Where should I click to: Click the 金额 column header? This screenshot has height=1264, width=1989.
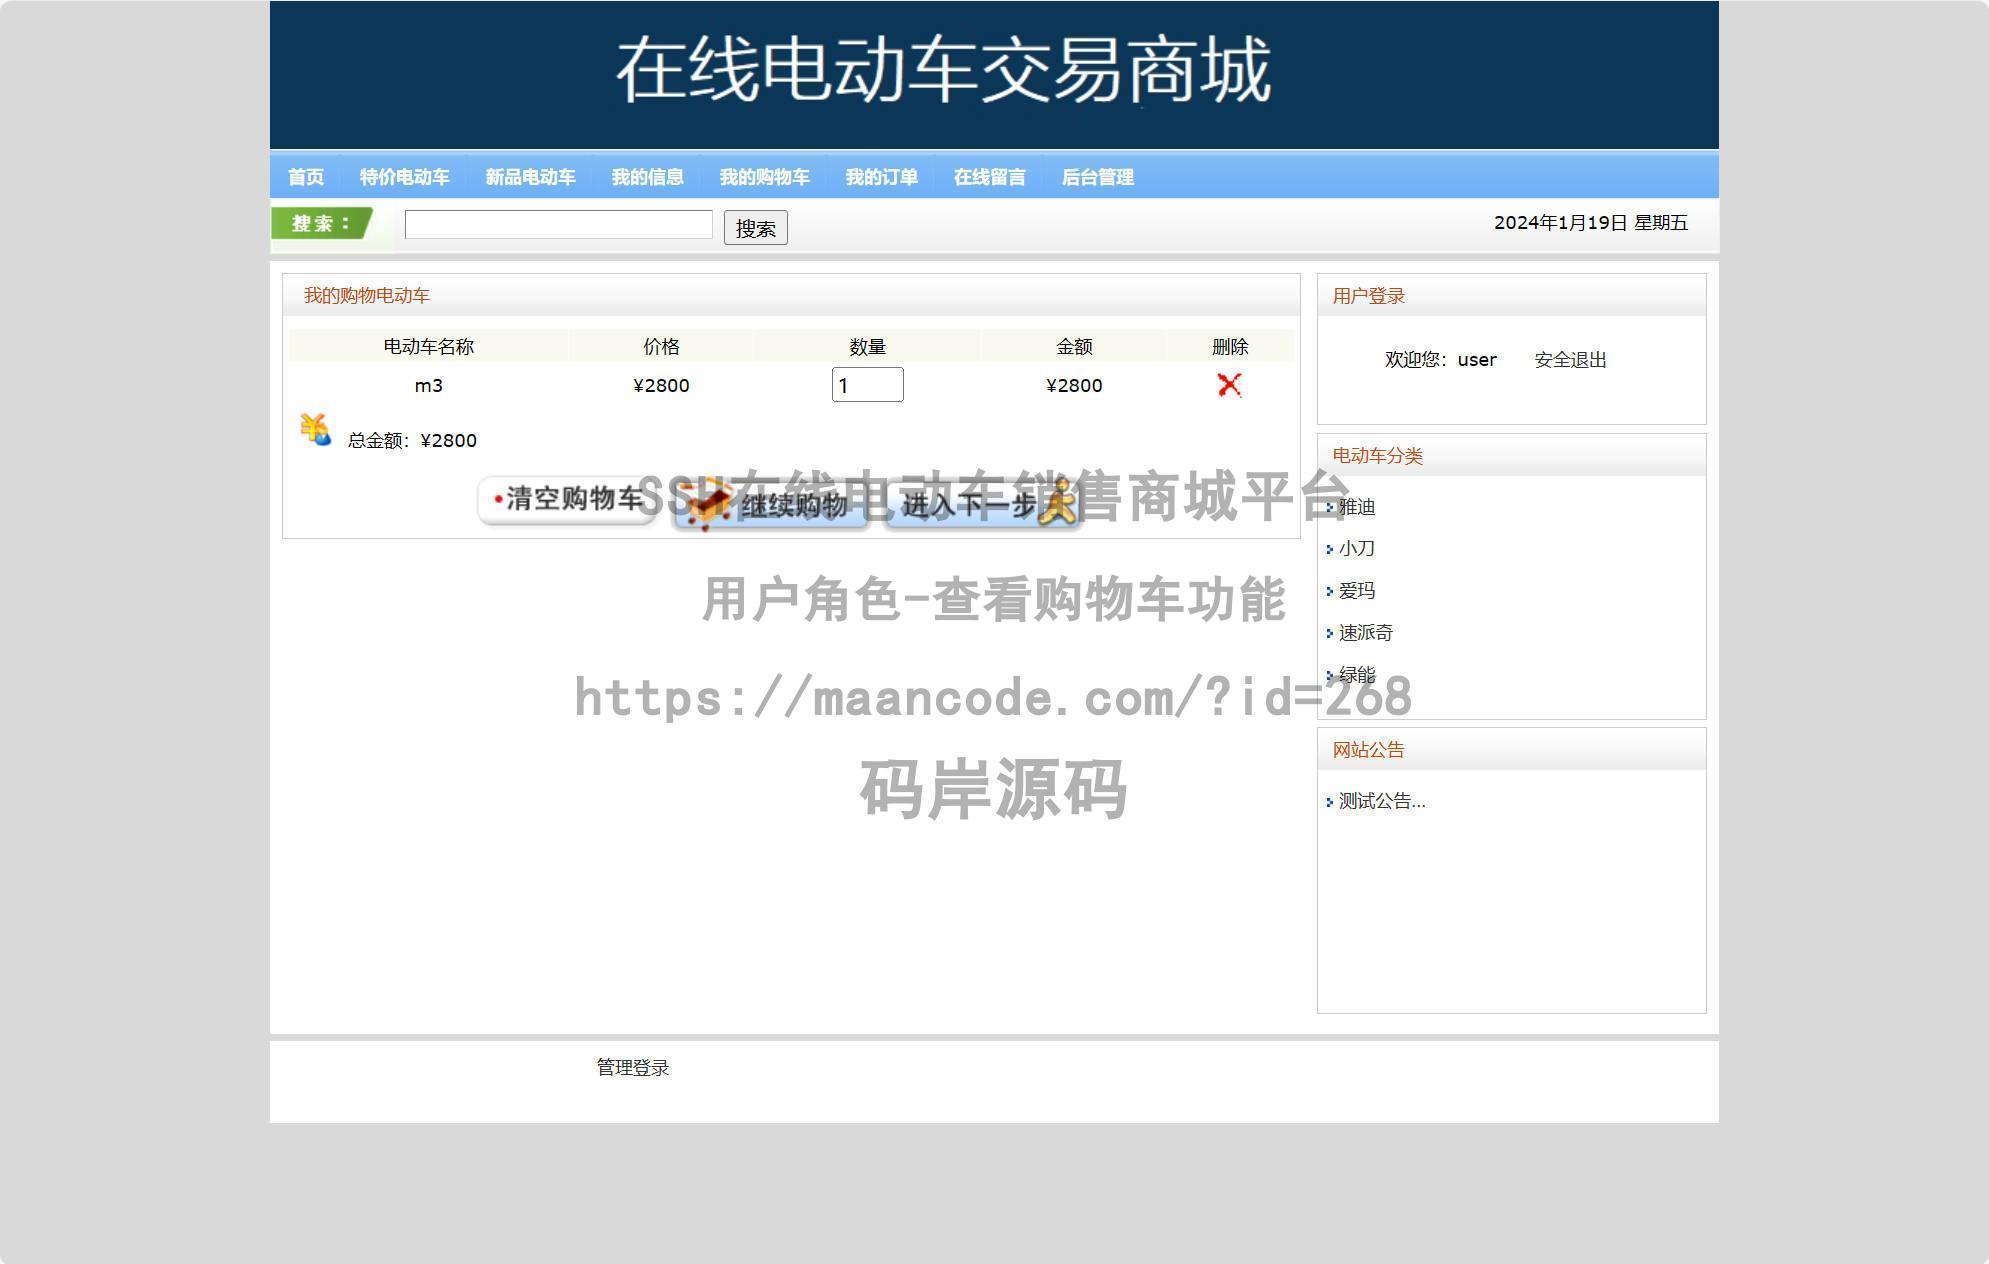tap(1075, 347)
